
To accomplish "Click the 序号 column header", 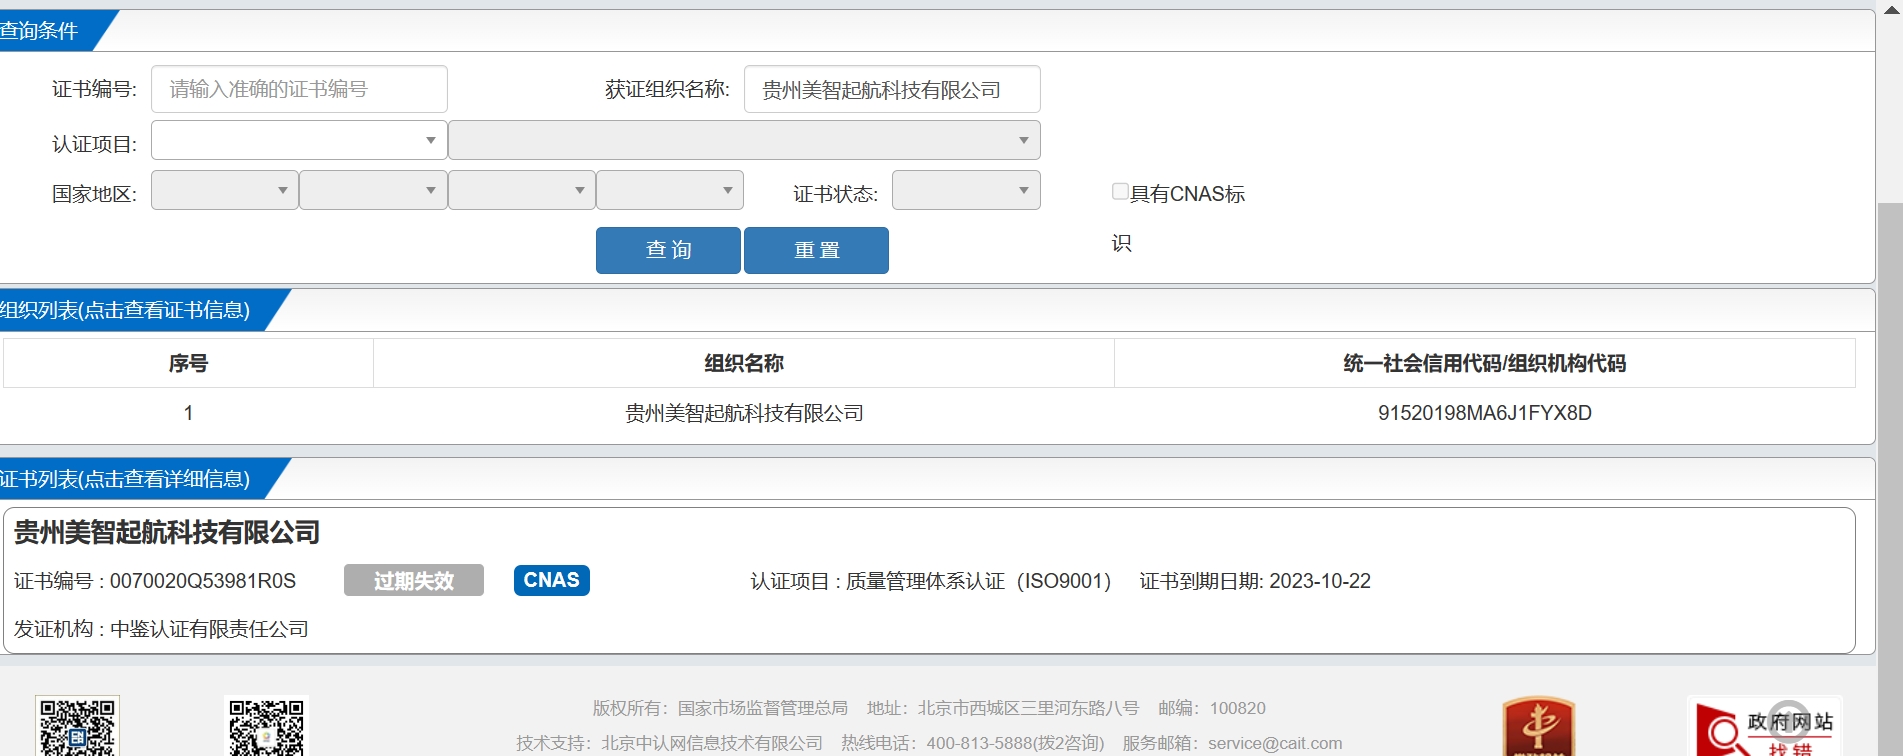I will [x=188, y=363].
